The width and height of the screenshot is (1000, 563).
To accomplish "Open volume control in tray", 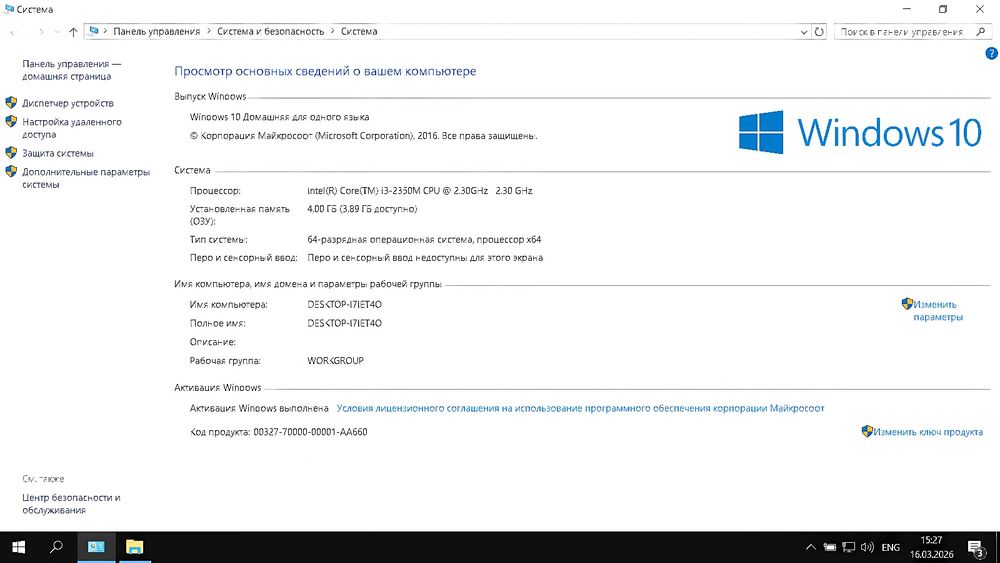I will tap(867, 547).
